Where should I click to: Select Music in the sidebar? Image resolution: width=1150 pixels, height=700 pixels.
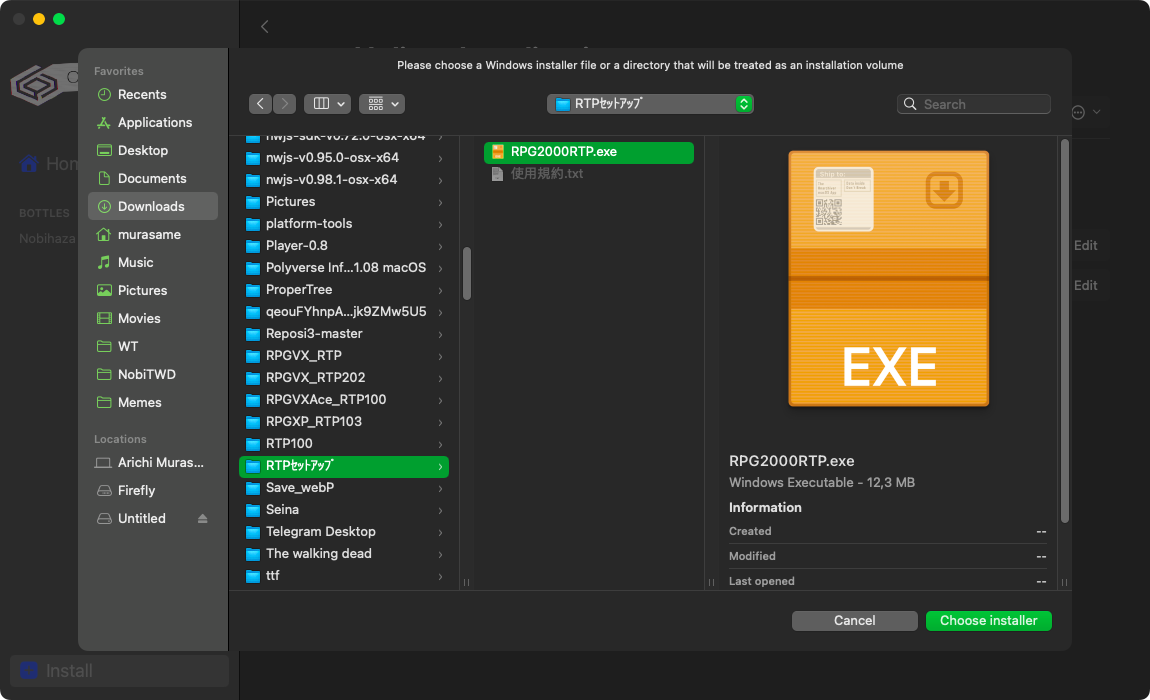(135, 262)
